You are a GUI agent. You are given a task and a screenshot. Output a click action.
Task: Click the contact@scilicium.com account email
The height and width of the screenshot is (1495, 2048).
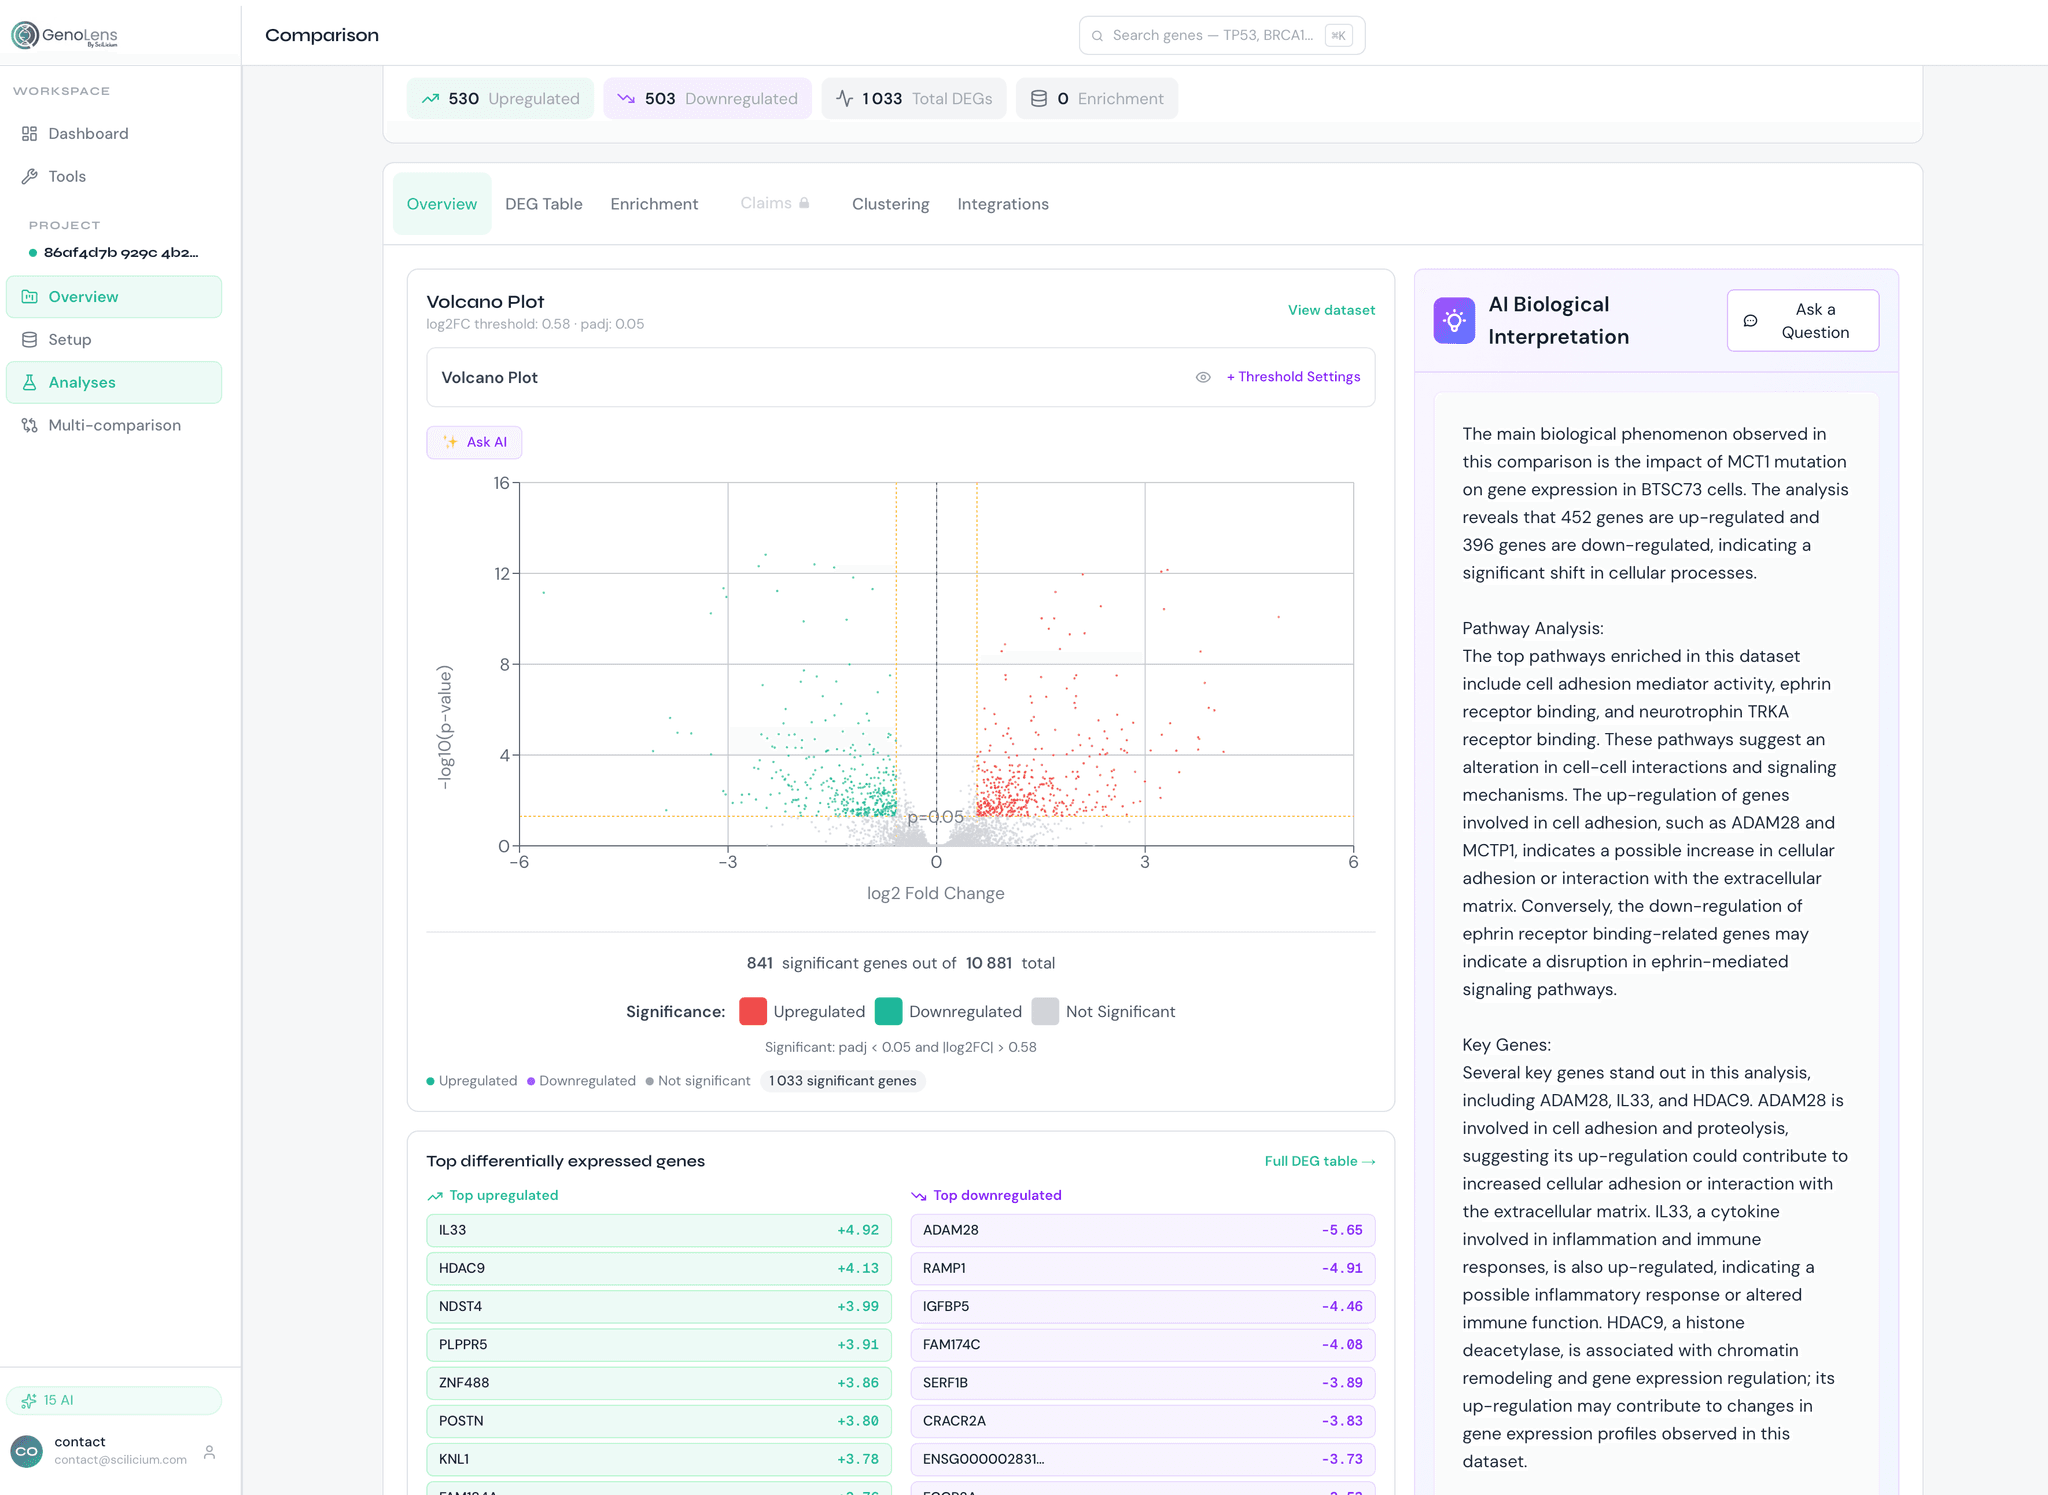(120, 1460)
